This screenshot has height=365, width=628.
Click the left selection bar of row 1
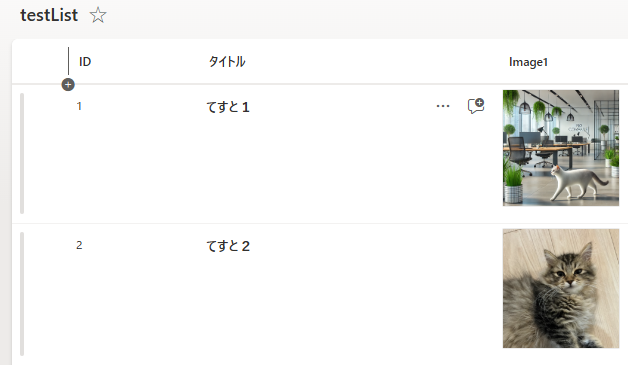22,153
